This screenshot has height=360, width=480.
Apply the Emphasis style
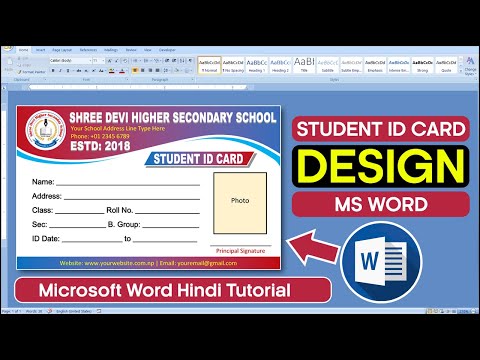point(375,65)
